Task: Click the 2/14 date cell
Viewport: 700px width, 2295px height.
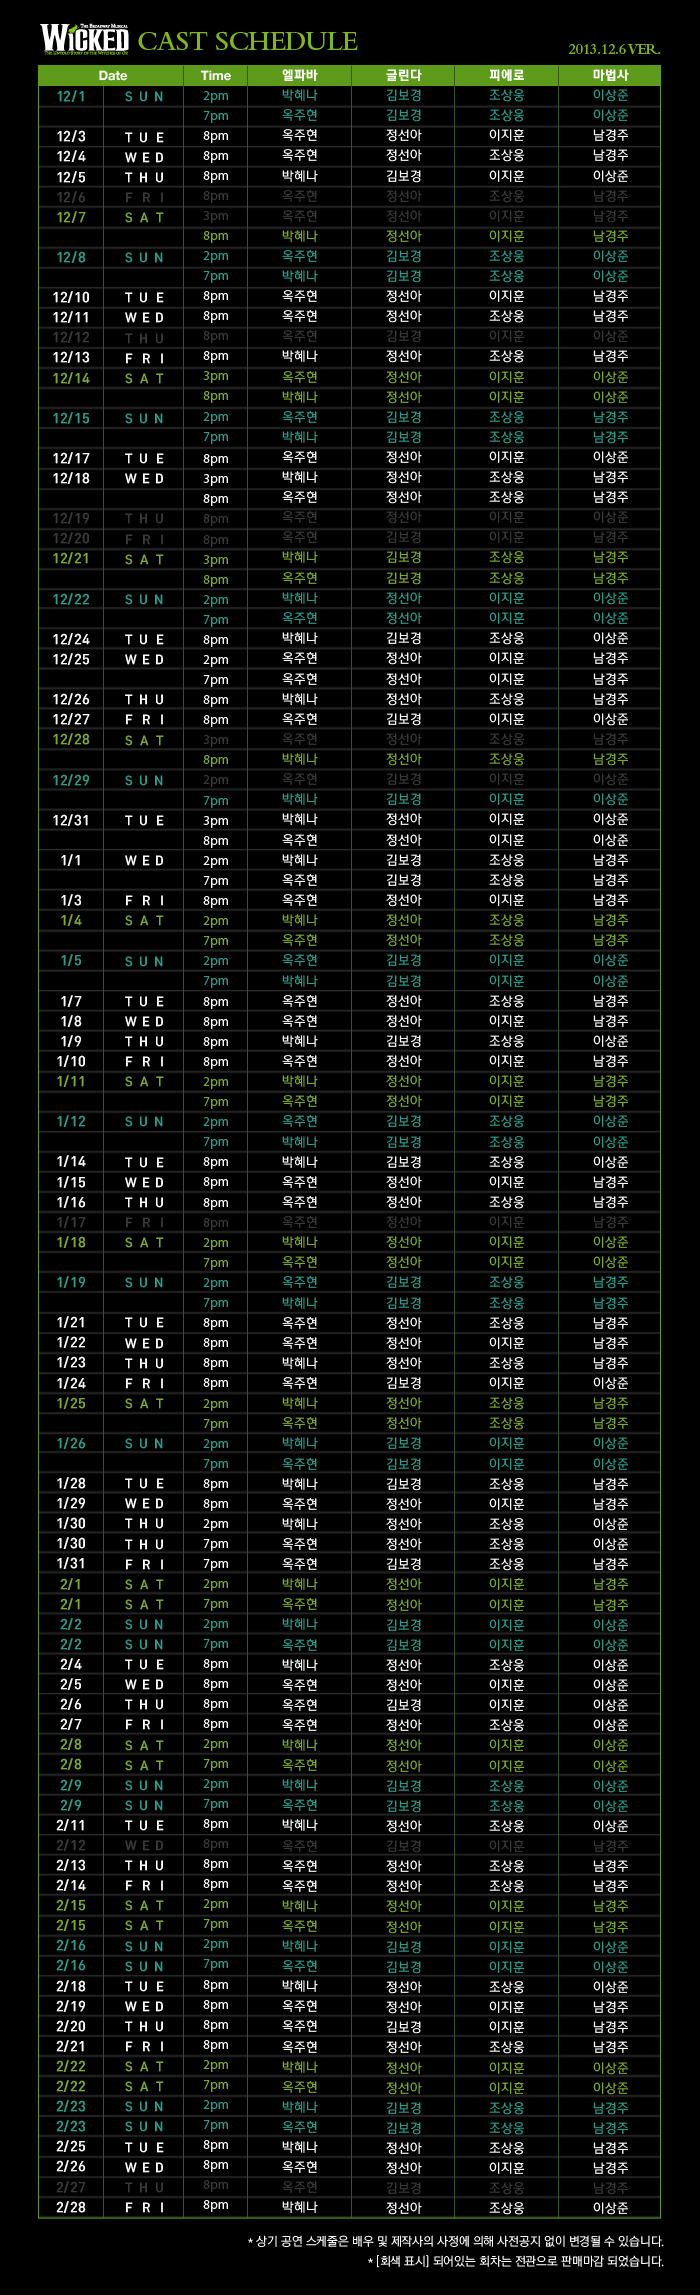Action: 71,1885
